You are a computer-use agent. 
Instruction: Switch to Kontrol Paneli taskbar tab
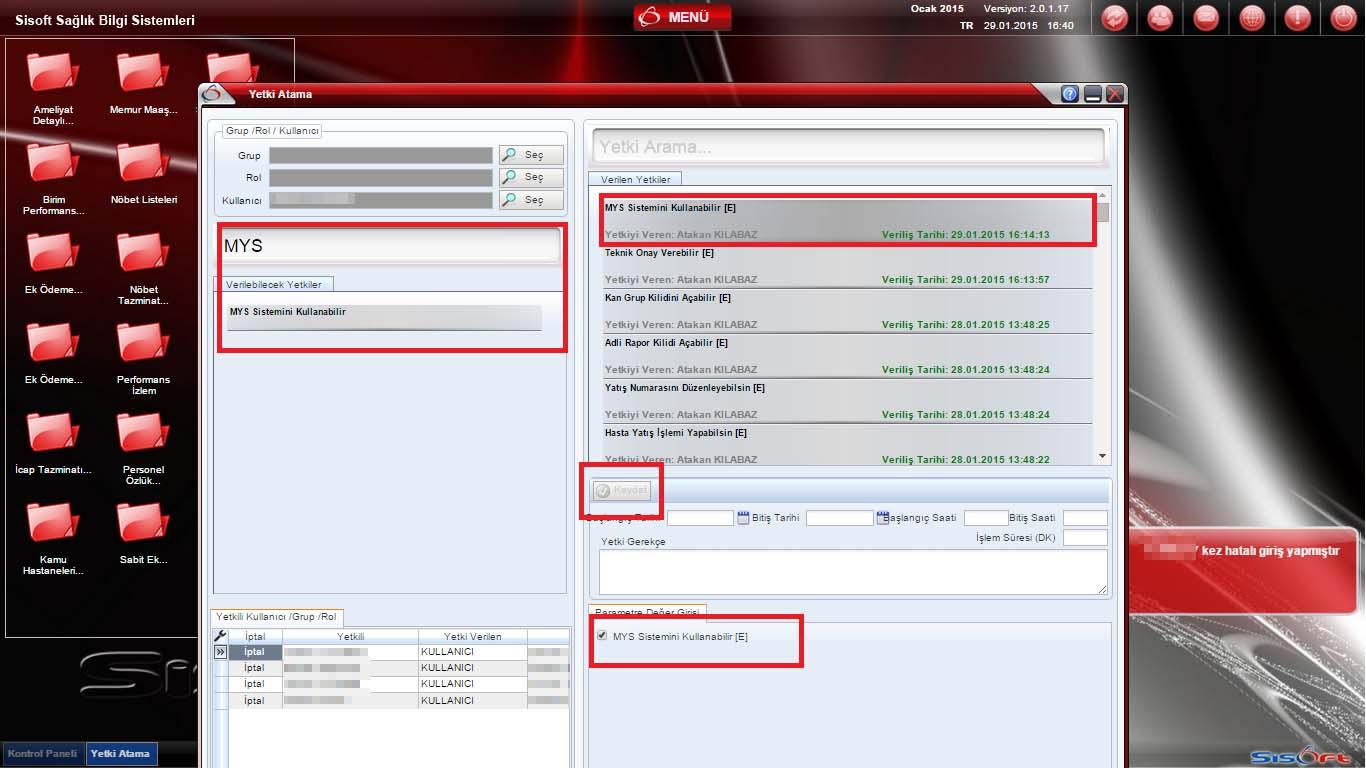pos(44,754)
